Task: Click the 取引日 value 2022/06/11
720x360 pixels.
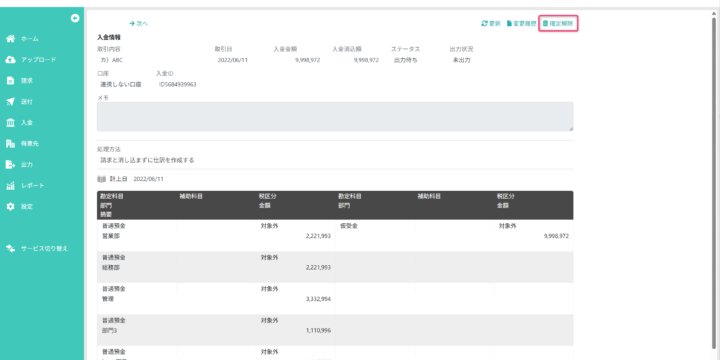Action: [x=233, y=60]
